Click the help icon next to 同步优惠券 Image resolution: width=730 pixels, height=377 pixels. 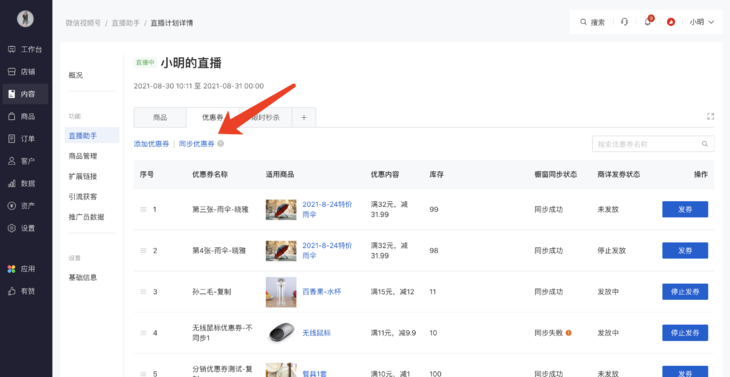point(221,144)
